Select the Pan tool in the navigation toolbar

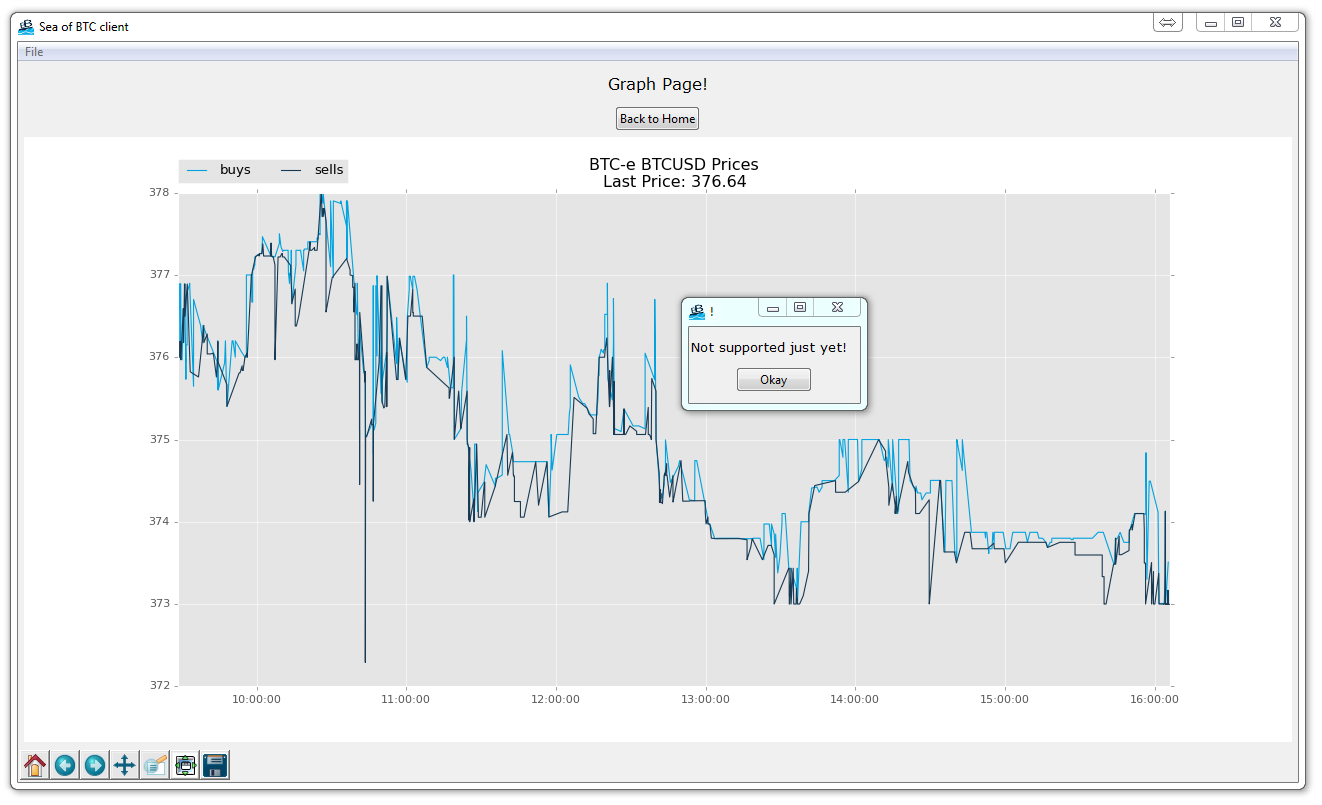click(124, 764)
